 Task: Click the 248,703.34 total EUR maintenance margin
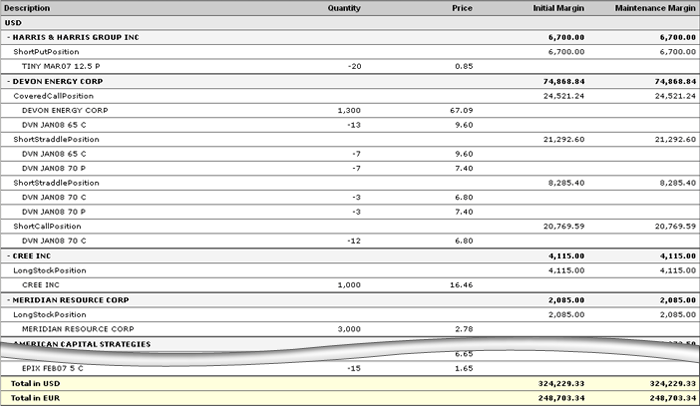(673, 398)
